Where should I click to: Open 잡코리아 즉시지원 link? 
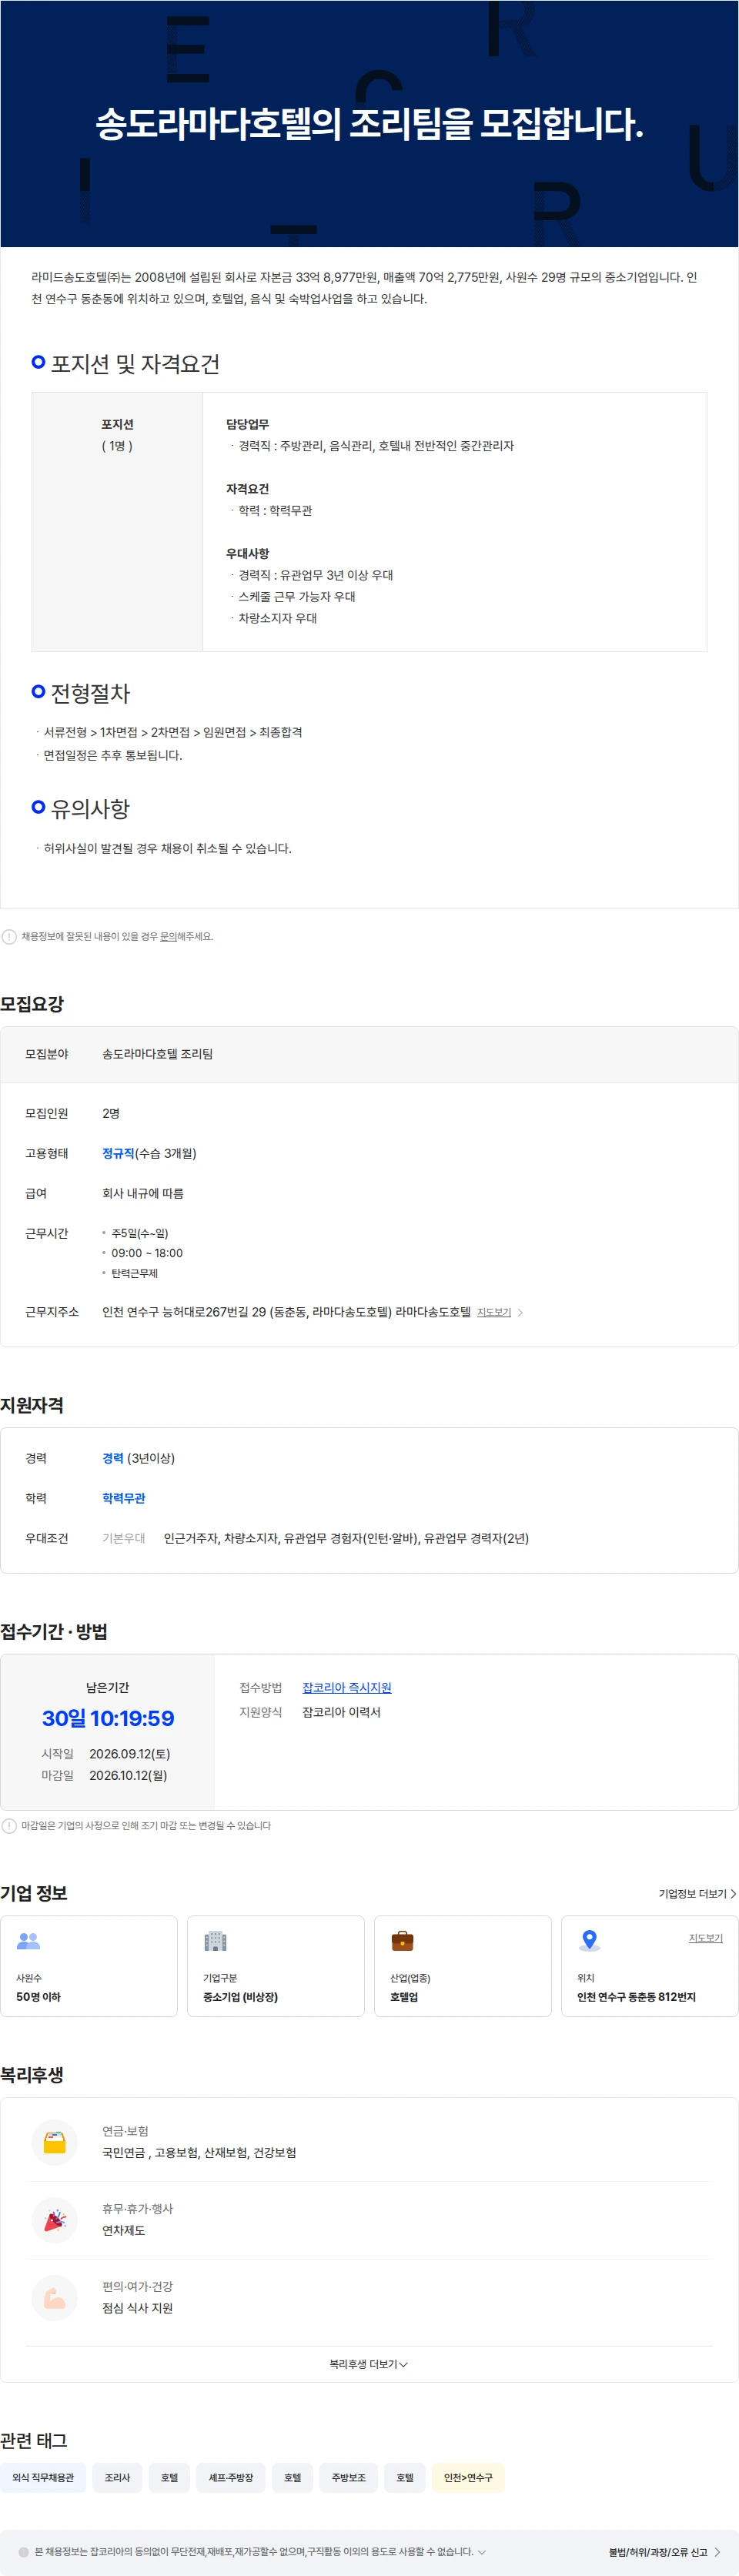pyautogui.click(x=347, y=1688)
